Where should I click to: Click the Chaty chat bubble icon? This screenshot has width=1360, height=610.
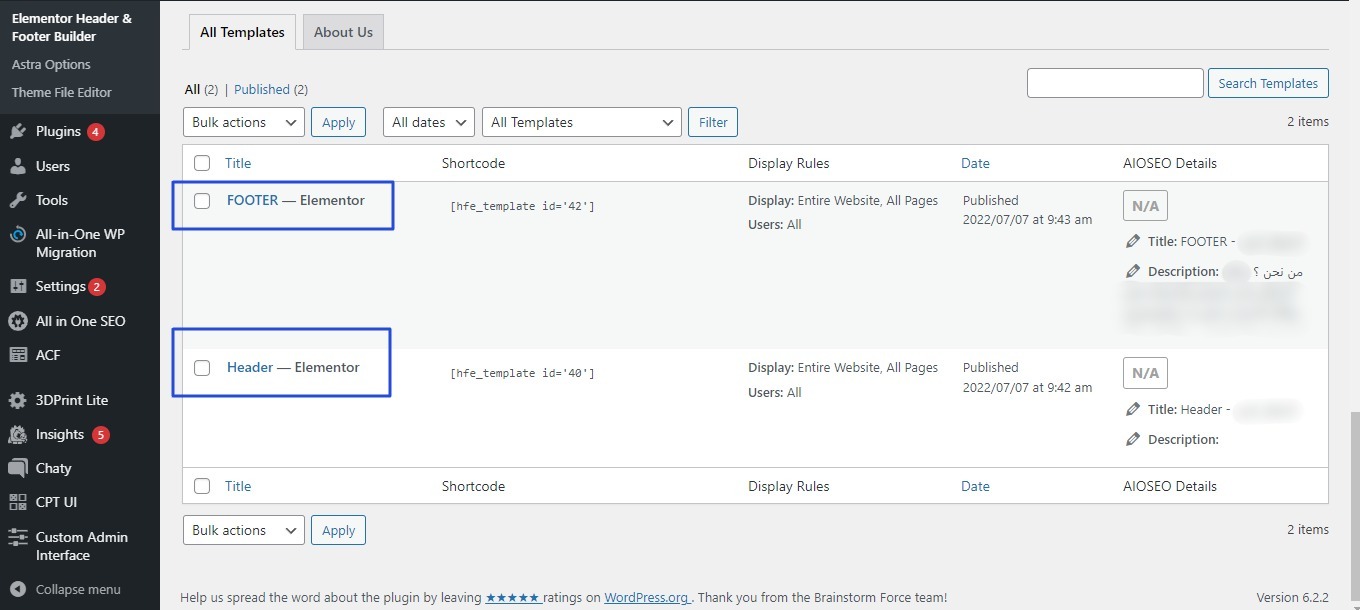(x=18, y=468)
